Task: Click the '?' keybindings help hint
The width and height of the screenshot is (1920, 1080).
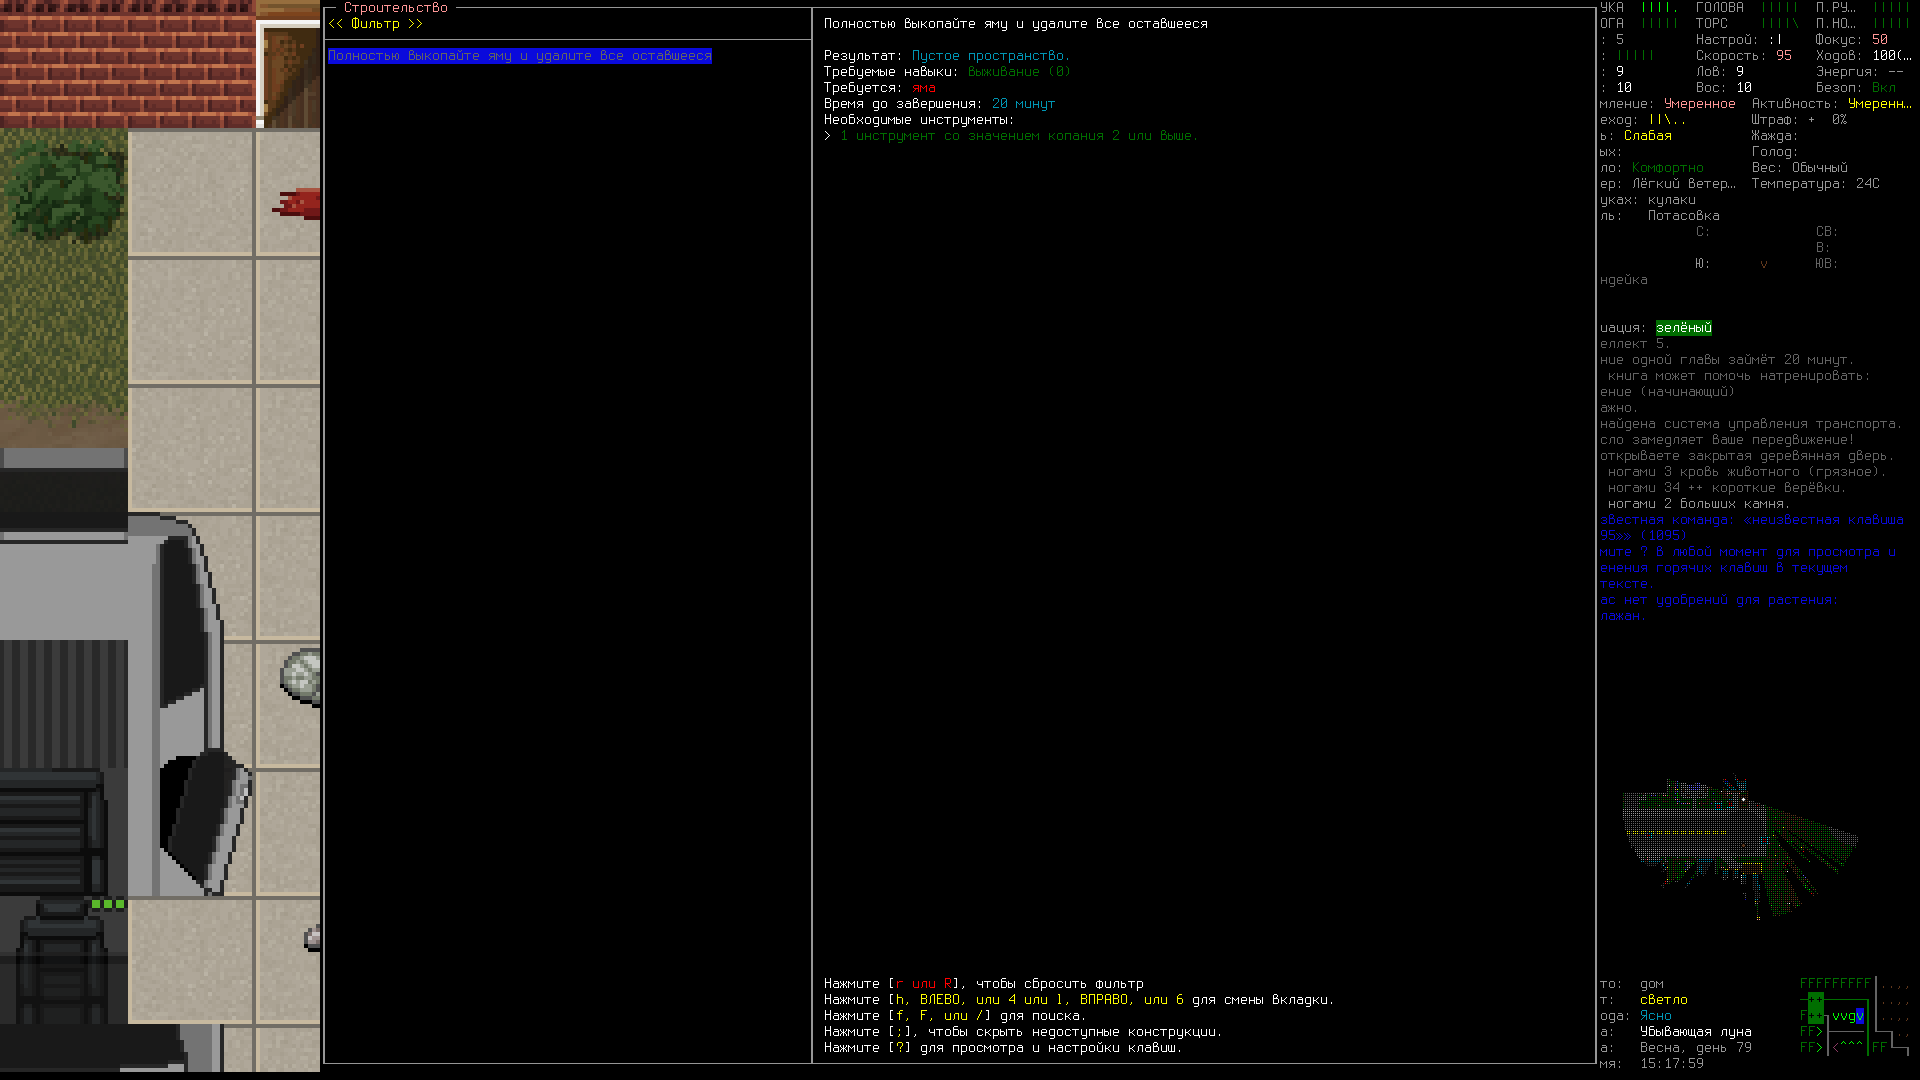Action: click(x=900, y=1048)
